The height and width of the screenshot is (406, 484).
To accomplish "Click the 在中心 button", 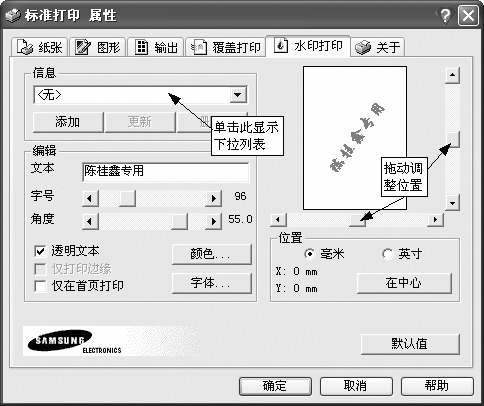I will point(404,283).
